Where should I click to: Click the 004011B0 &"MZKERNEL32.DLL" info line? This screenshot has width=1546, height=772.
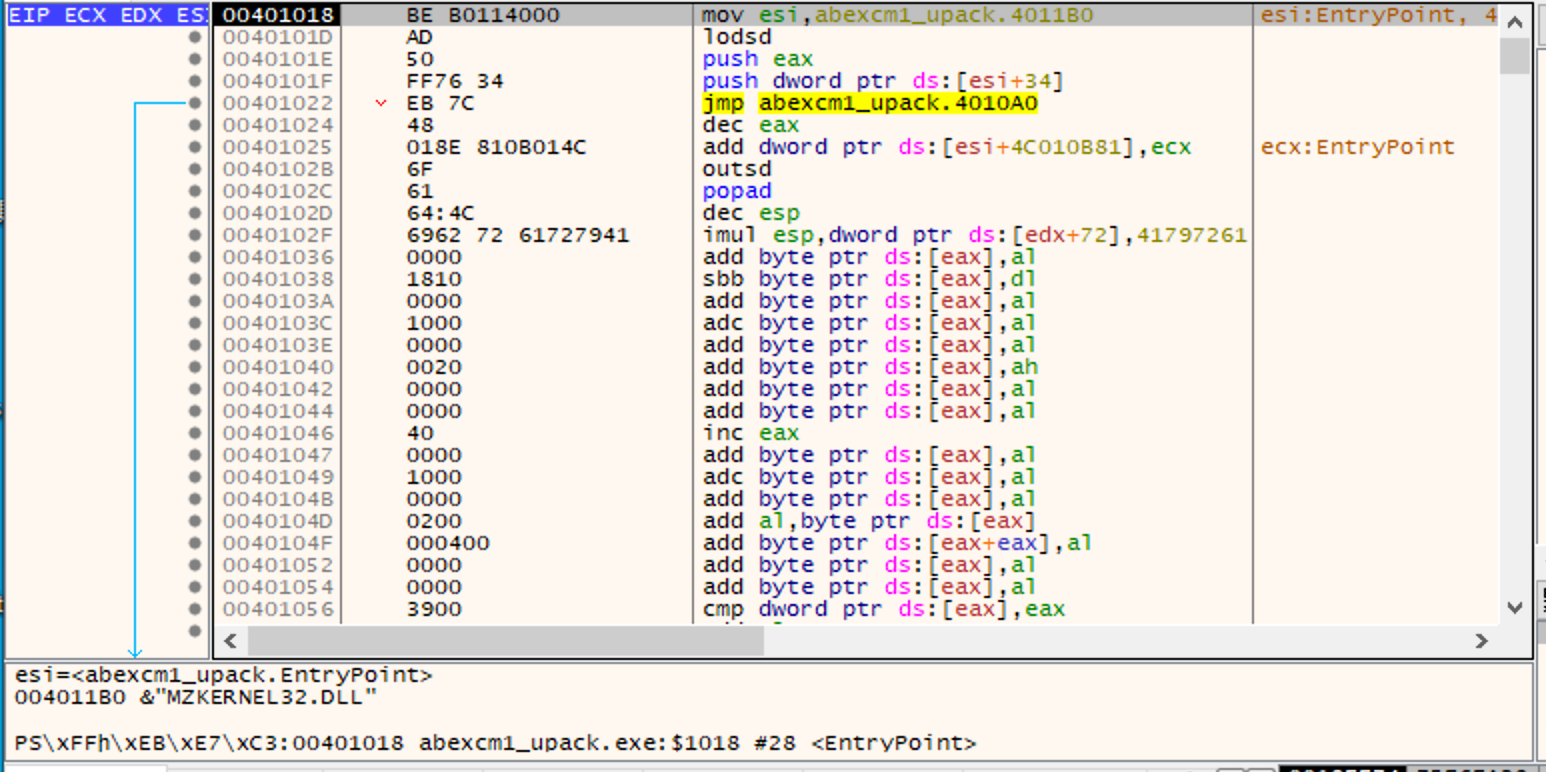196,697
